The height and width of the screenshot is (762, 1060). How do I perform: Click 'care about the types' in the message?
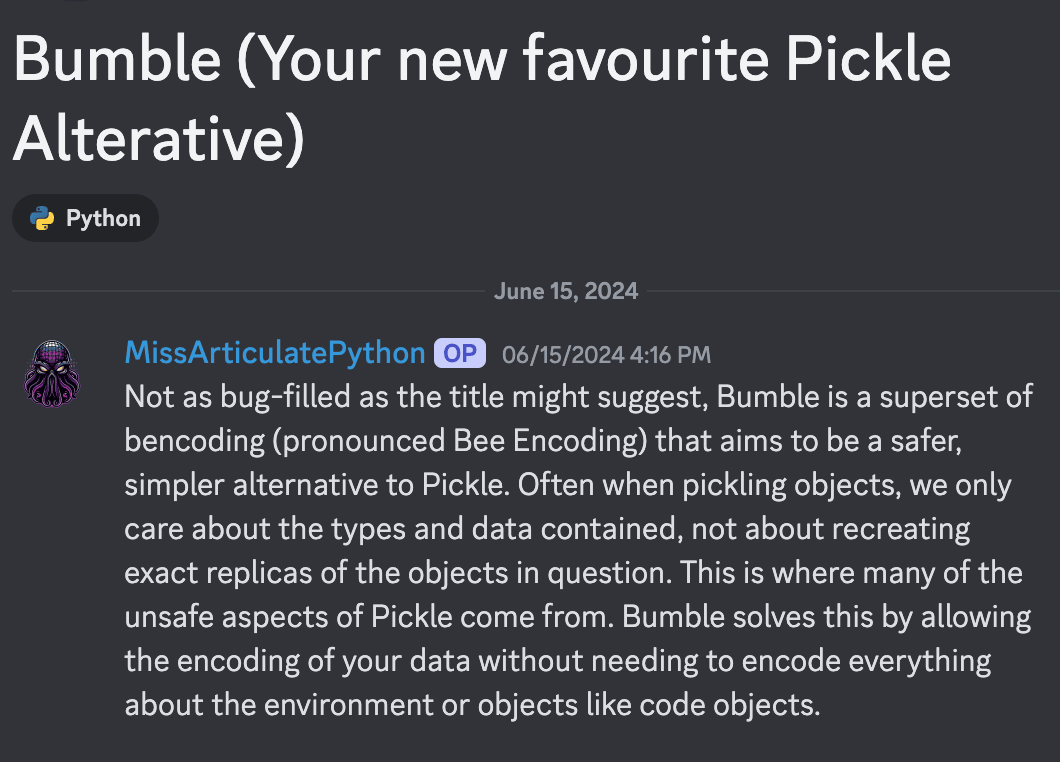pos(267,528)
